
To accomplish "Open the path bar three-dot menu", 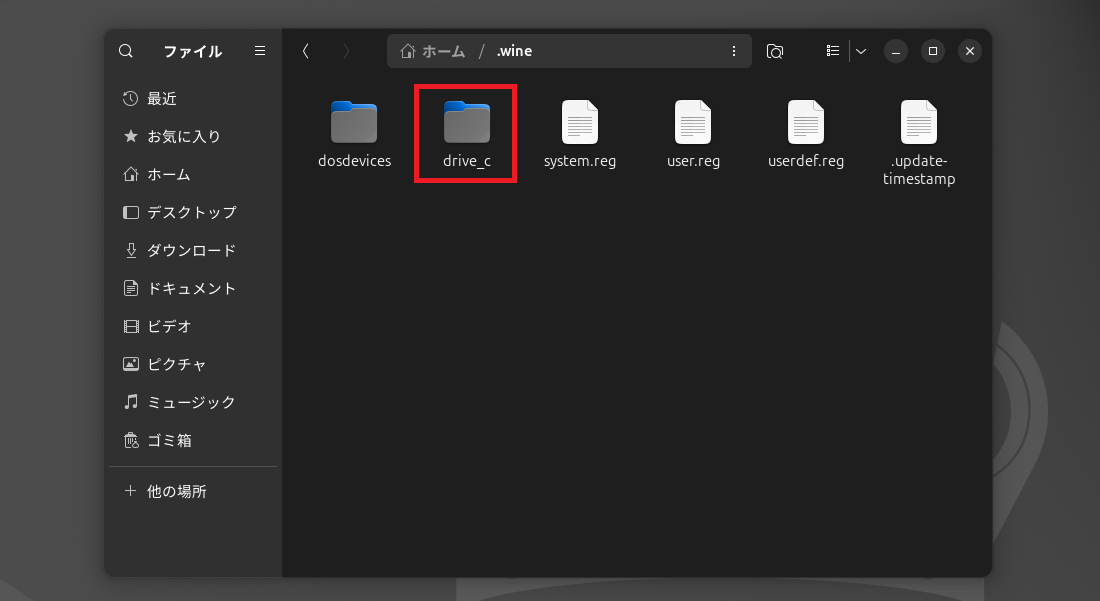I will click(x=734, y=51).
